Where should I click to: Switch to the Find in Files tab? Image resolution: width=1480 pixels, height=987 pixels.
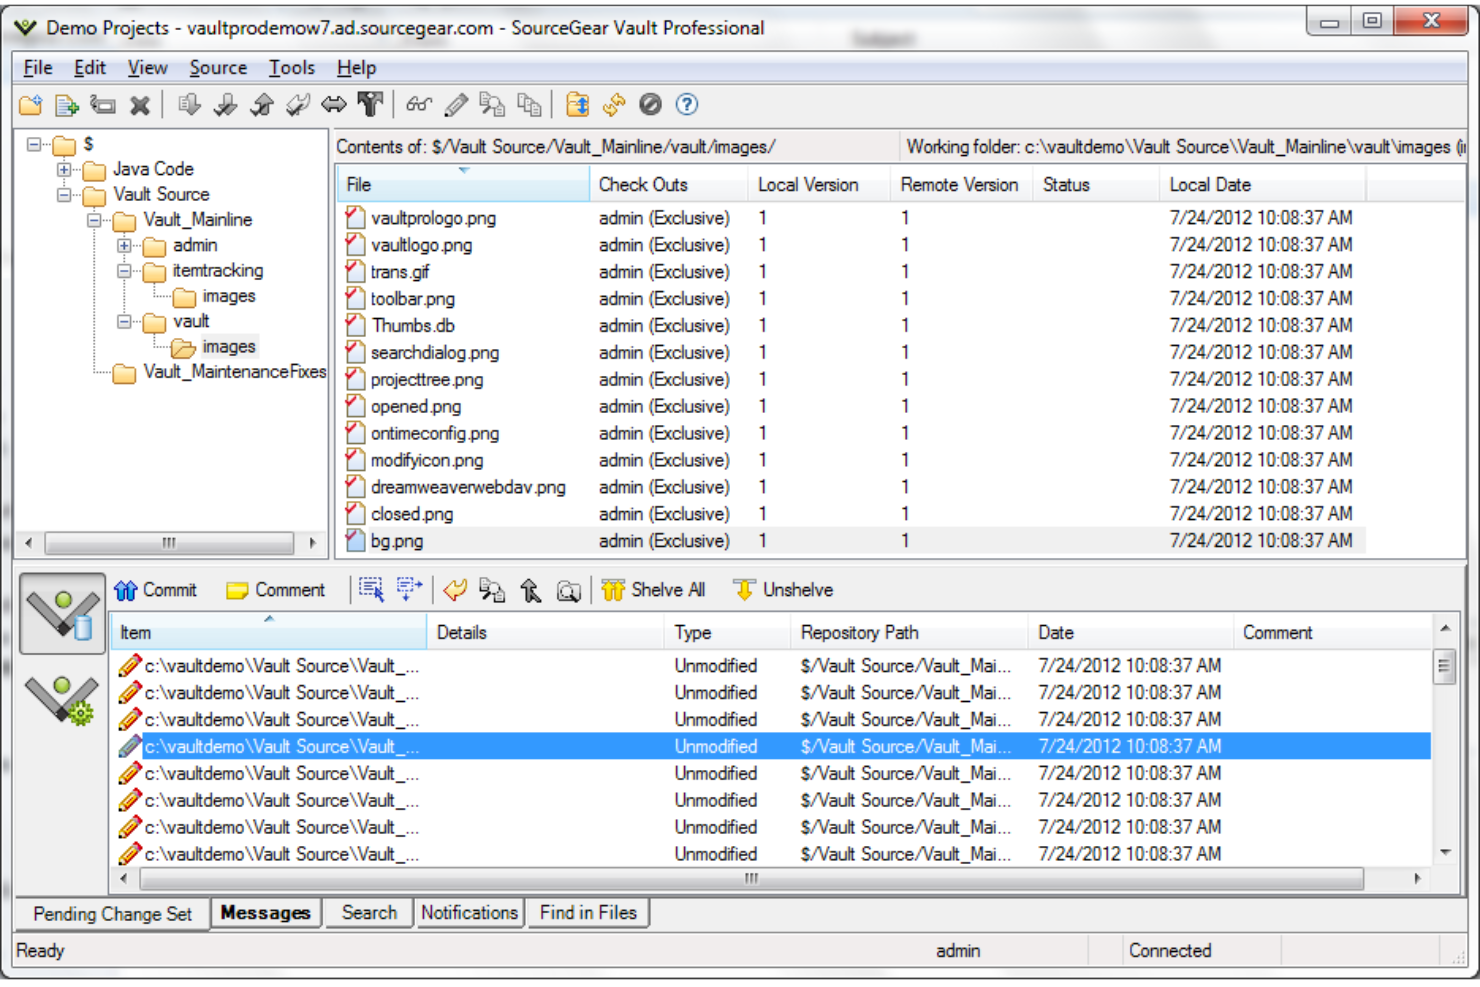click(588, 913)
